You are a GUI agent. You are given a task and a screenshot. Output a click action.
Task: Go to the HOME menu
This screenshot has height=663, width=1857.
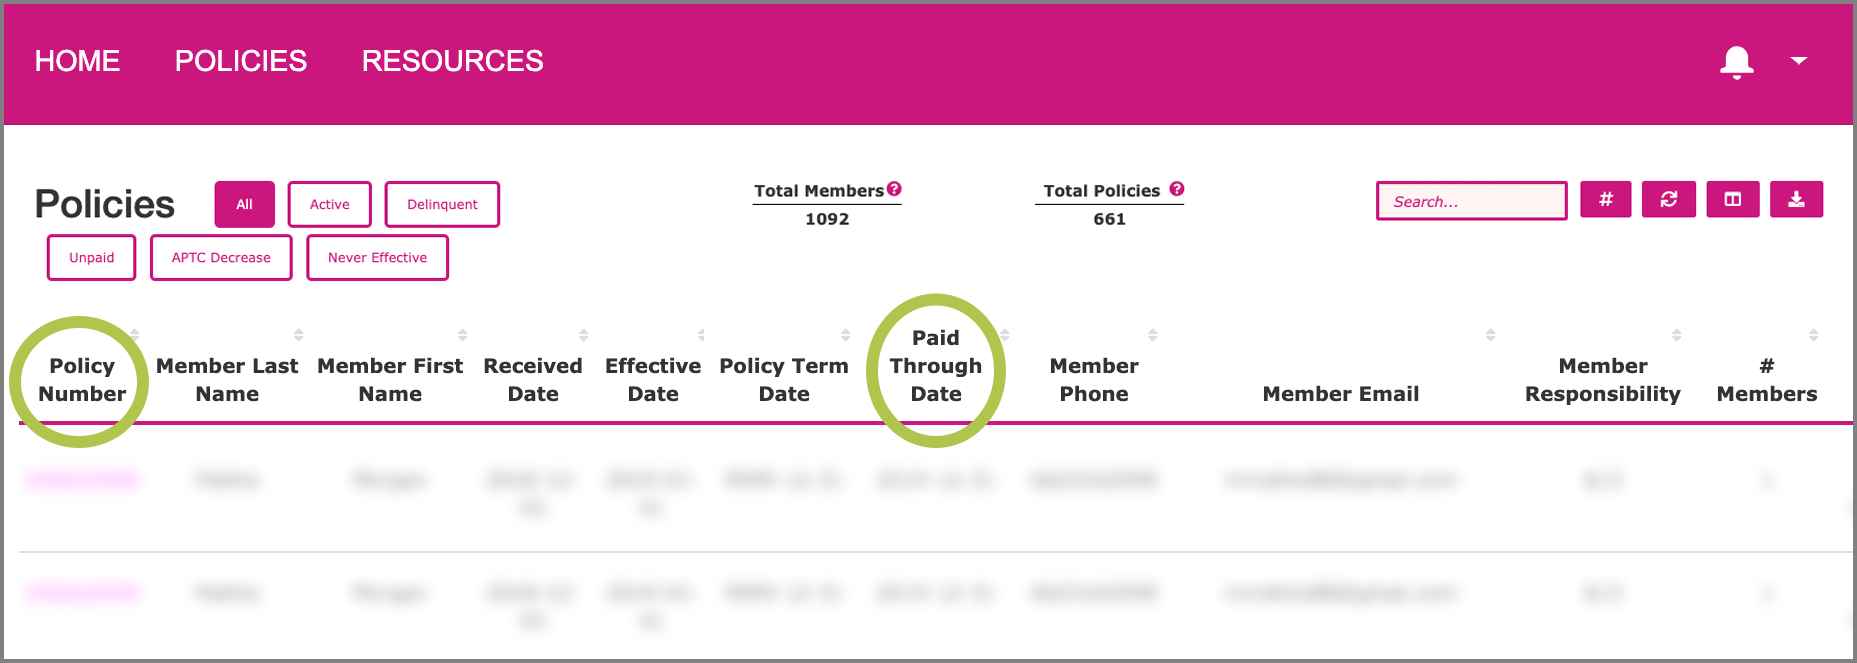coord(77,61)
